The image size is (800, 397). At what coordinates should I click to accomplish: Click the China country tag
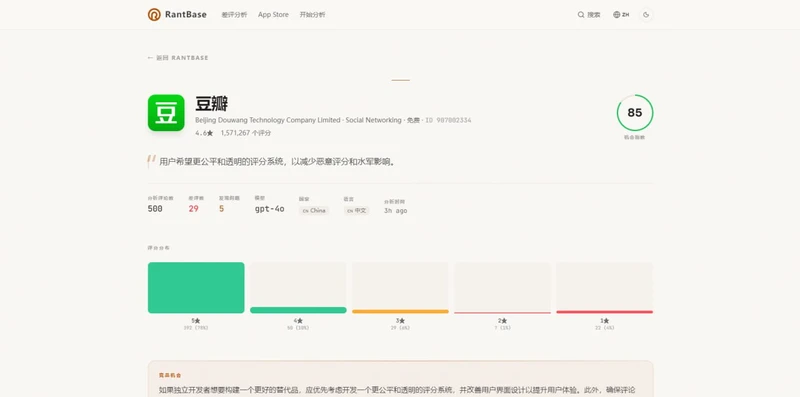(314, 210)
